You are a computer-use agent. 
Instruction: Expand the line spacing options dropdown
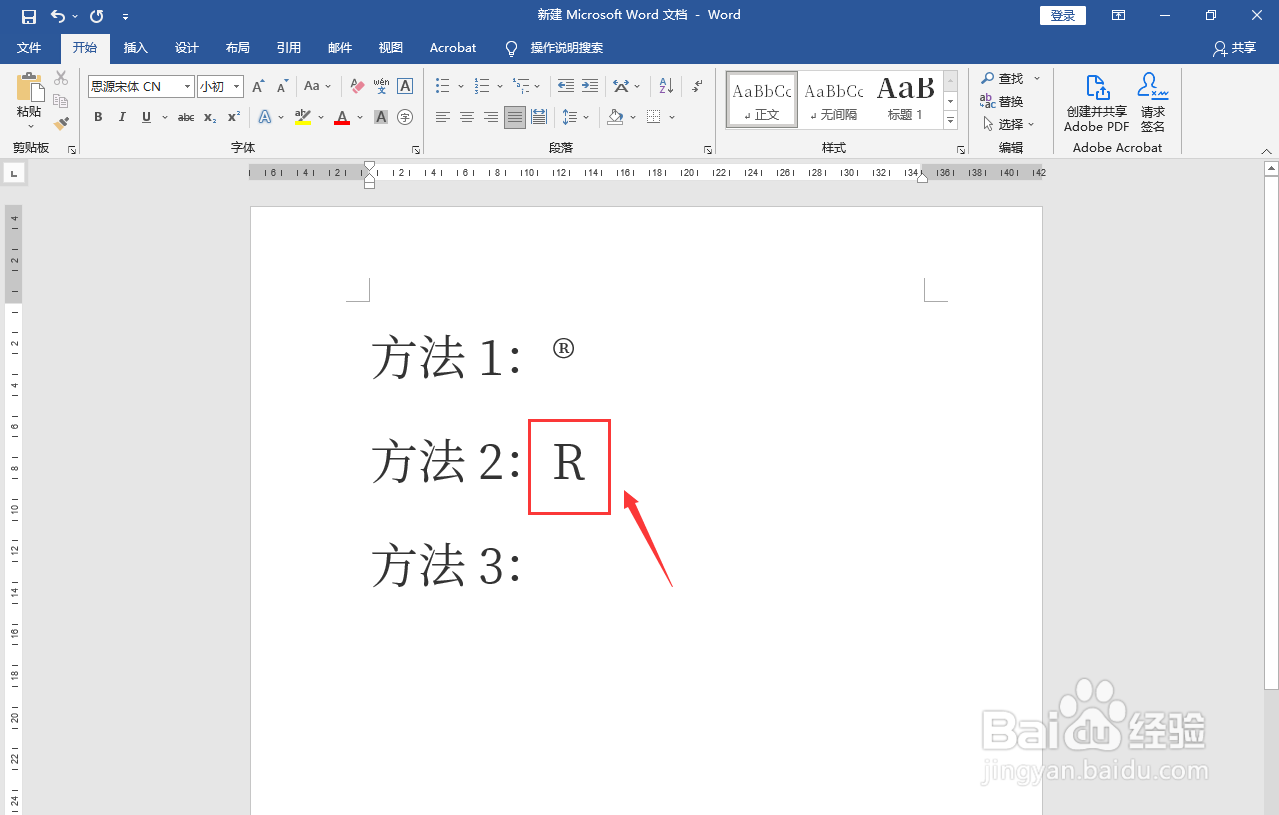586,117
